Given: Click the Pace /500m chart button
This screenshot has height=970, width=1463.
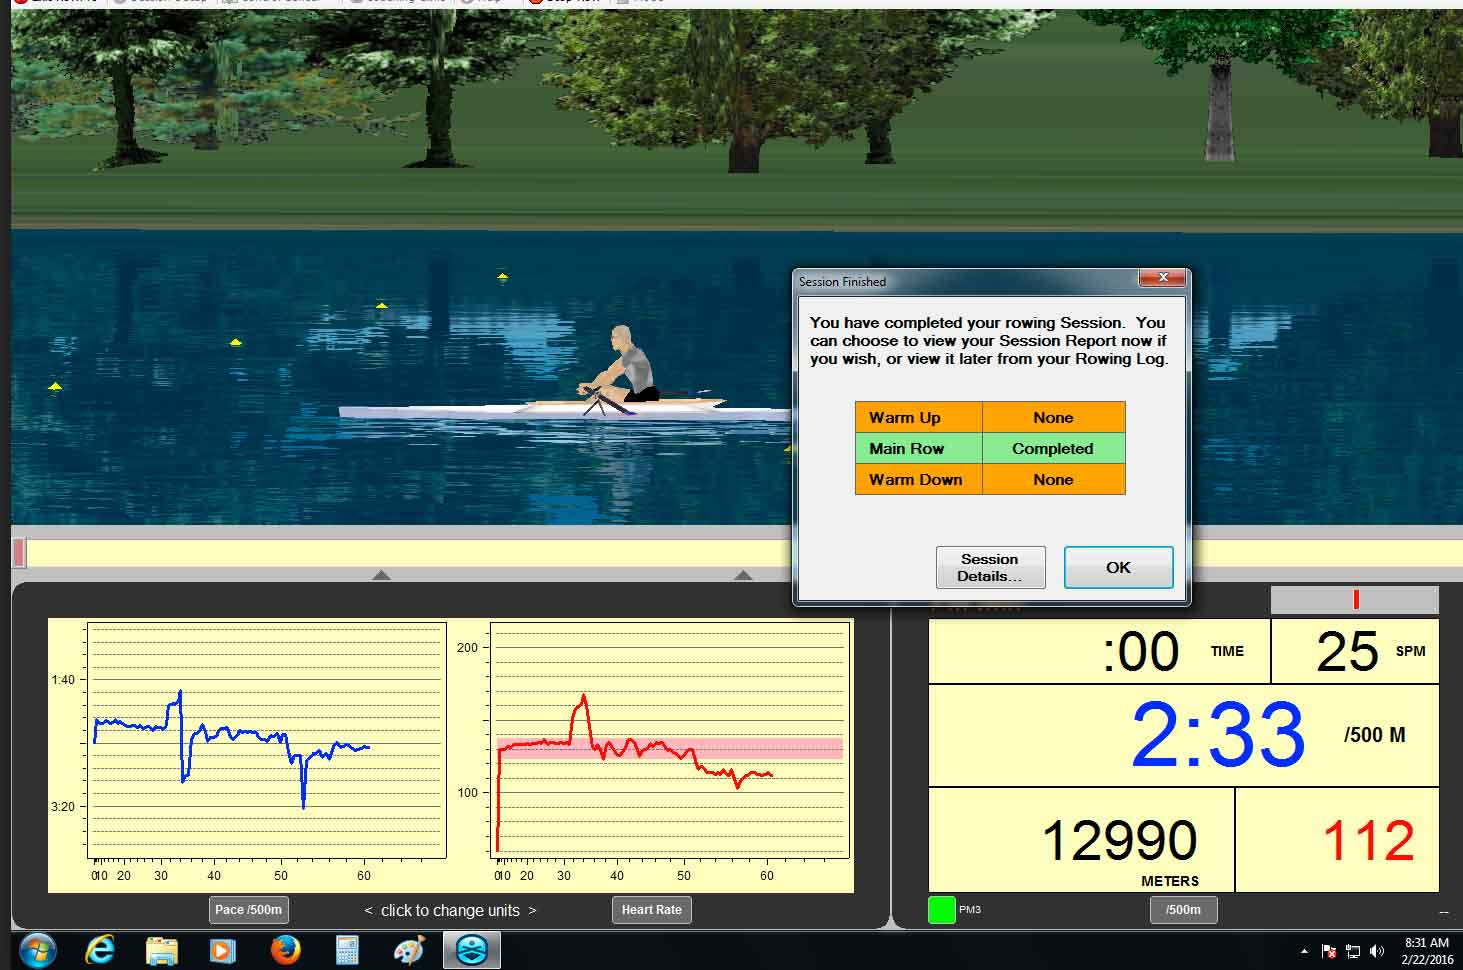Looking at the screenshot, I should [249, 910].
